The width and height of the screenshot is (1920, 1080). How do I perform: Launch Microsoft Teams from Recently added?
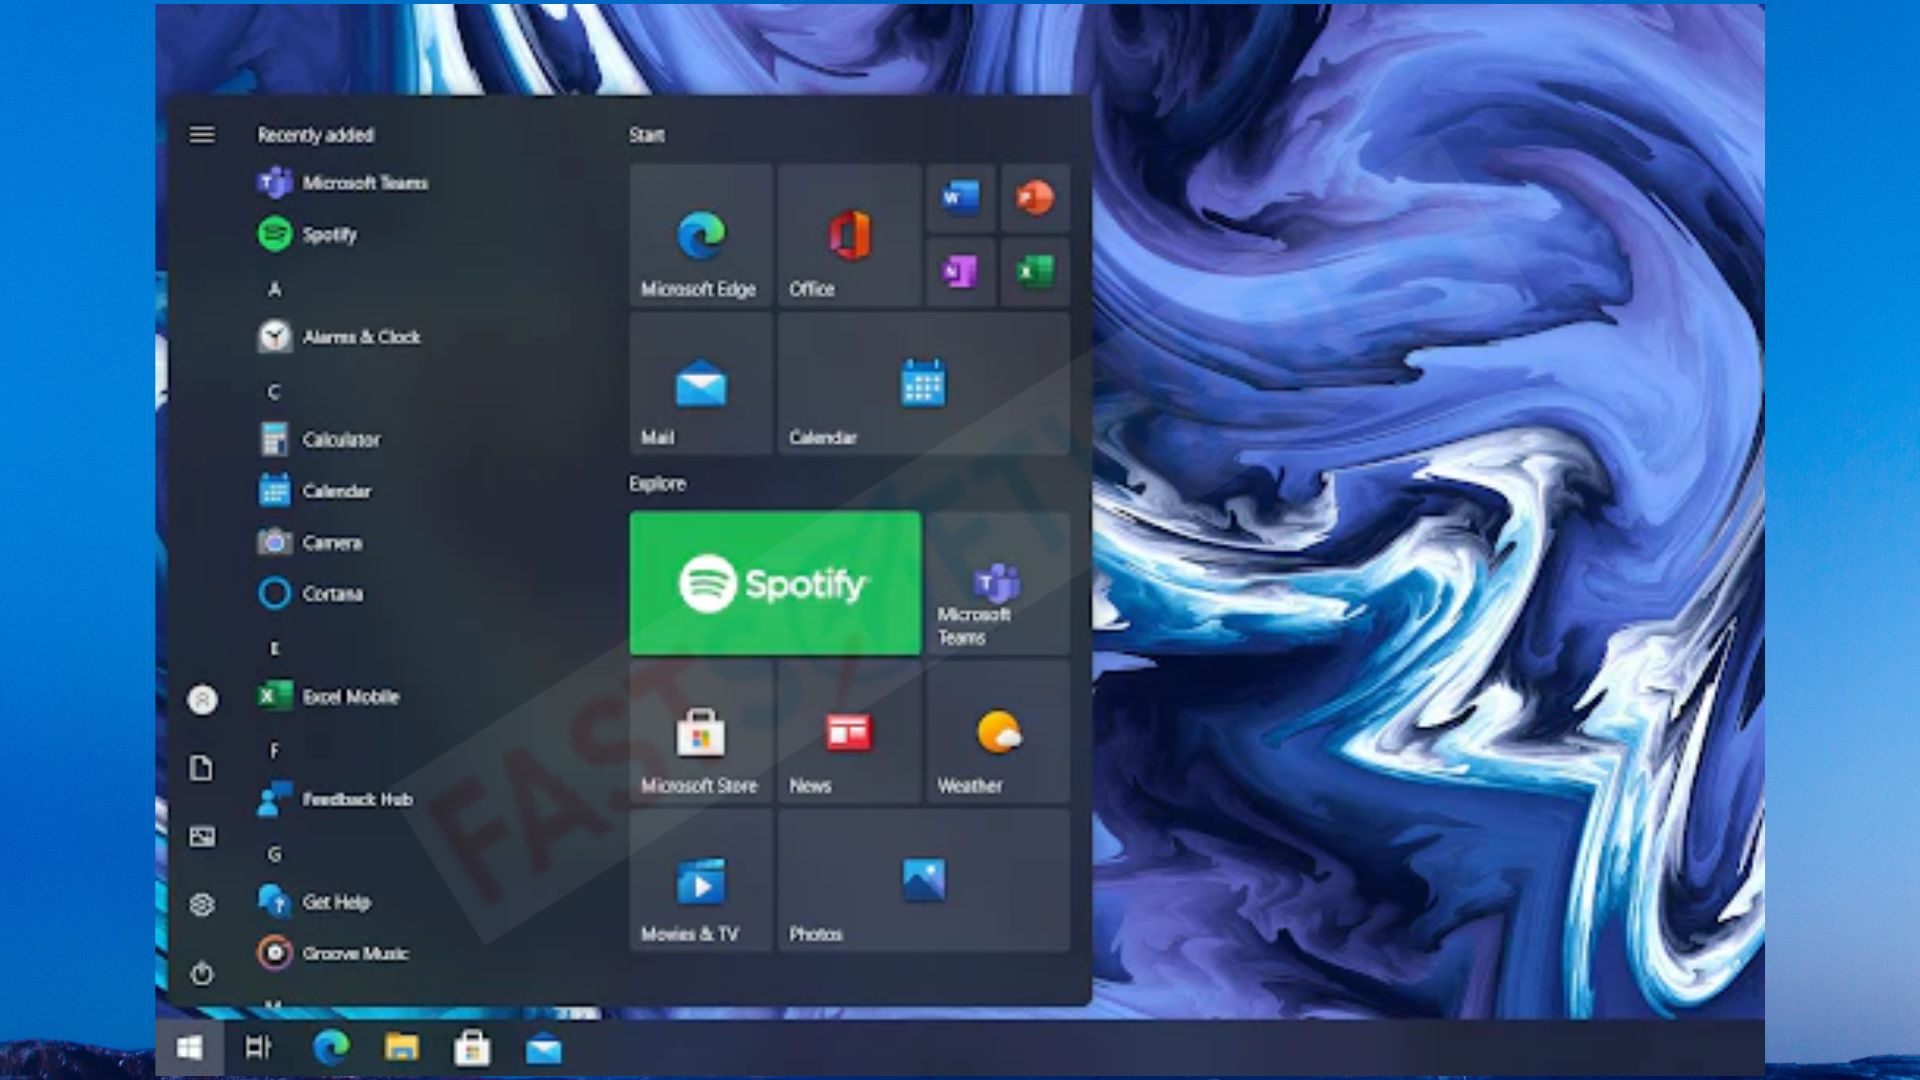(343, 183)
